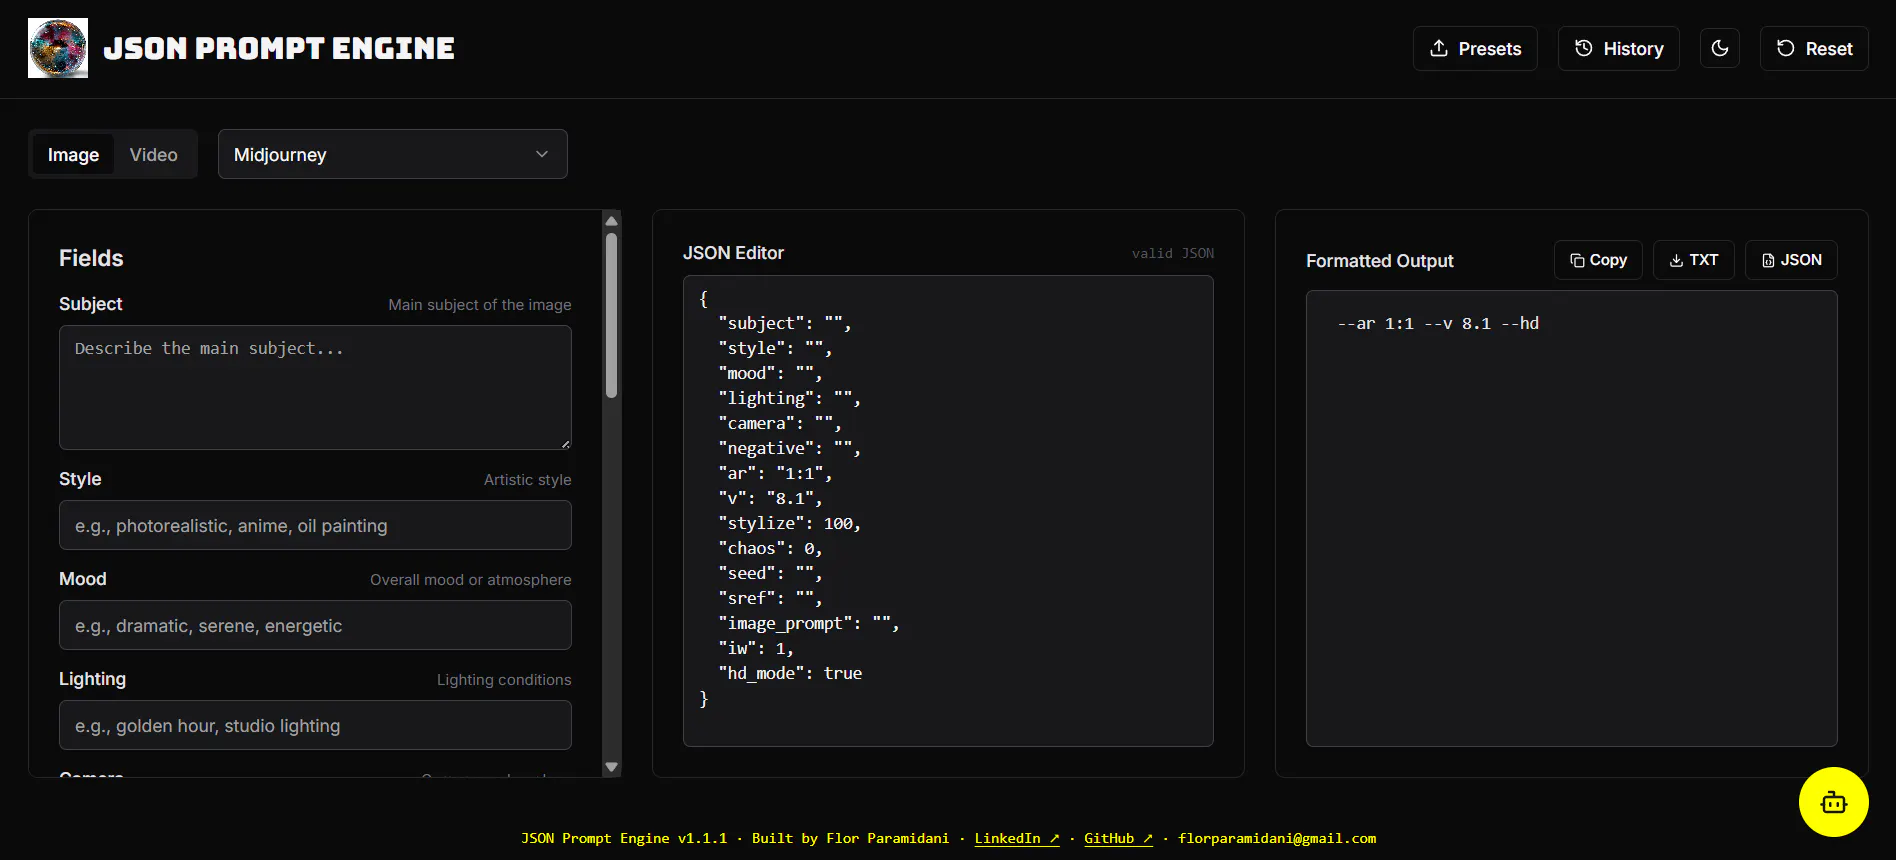The image size is (1896, 860).
Task: Switch to the Image tab
Action: (73, 154)
